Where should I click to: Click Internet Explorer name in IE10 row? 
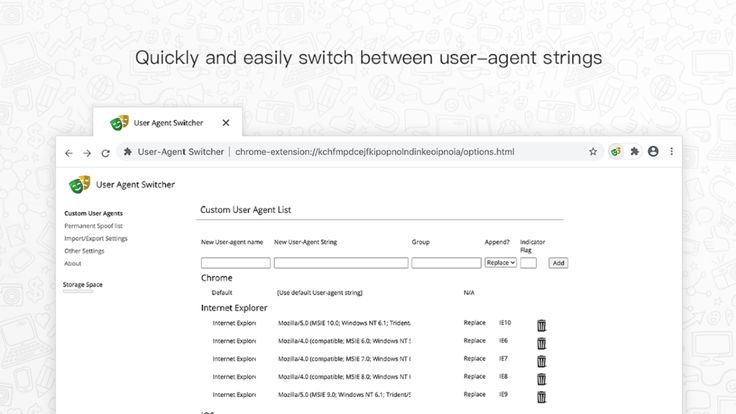coord(234,323)
